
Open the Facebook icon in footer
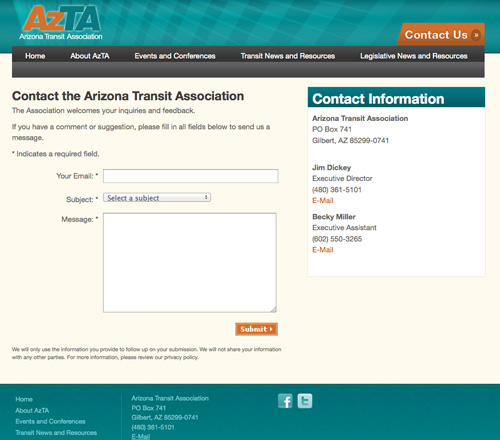click(x=285, y=401)
